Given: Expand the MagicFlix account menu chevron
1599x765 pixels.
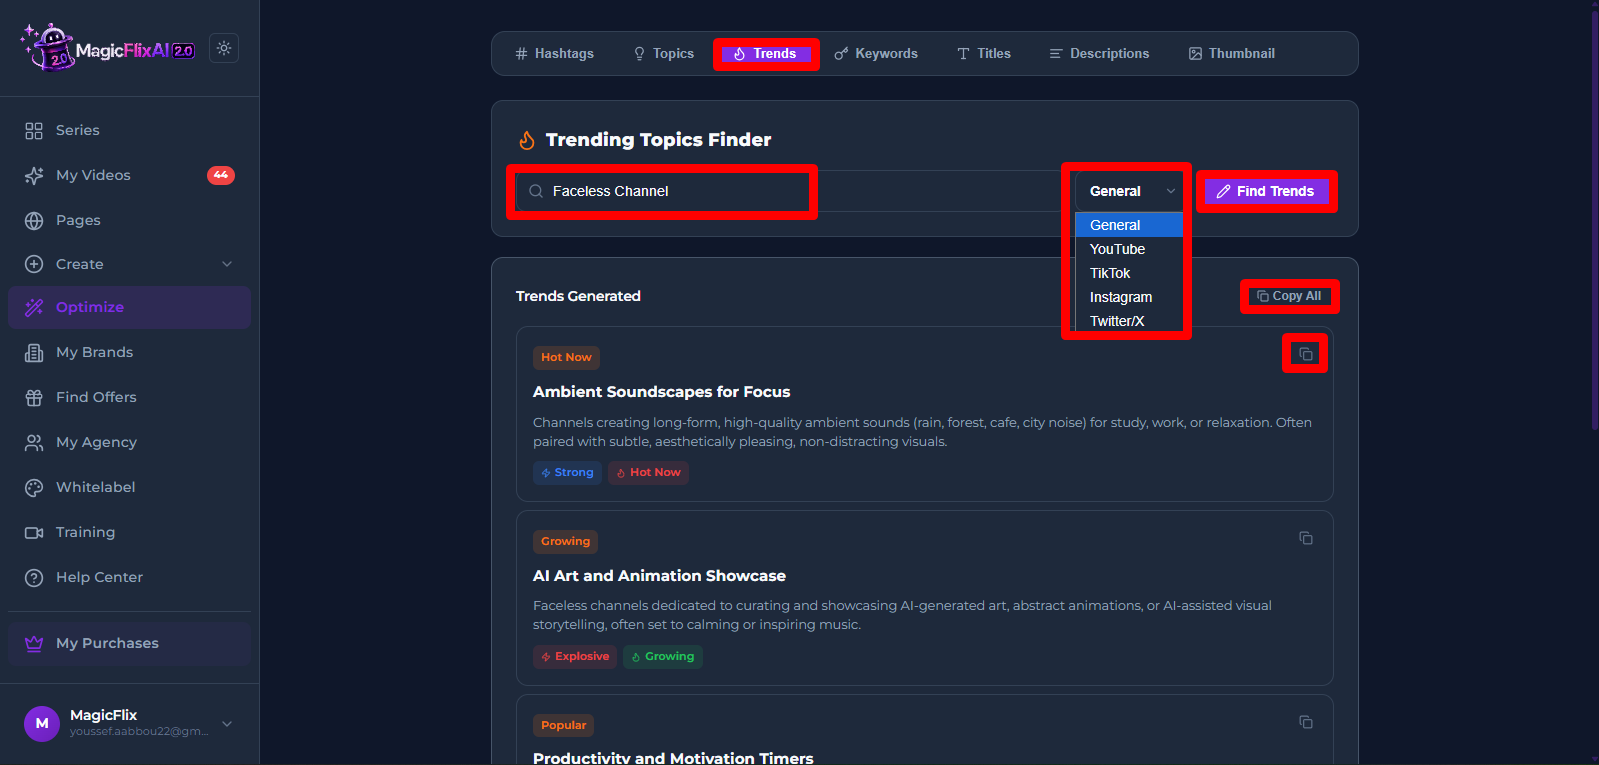Looking at the screenshot, I should 227,724.
